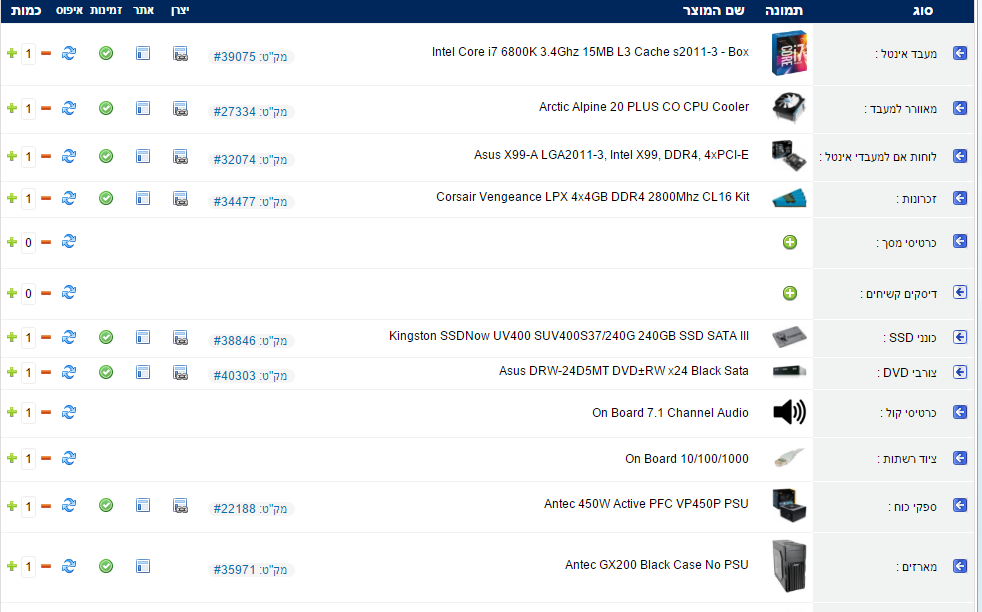Decrease quantity of Antec 450W PSU
The image size is (982, 612).
click(46, 506)
